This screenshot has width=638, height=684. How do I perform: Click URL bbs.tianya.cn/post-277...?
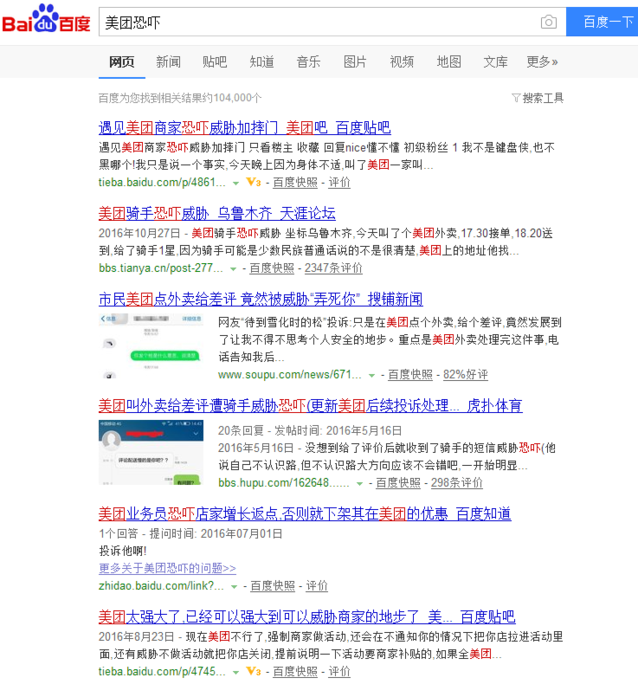point(160,268)
